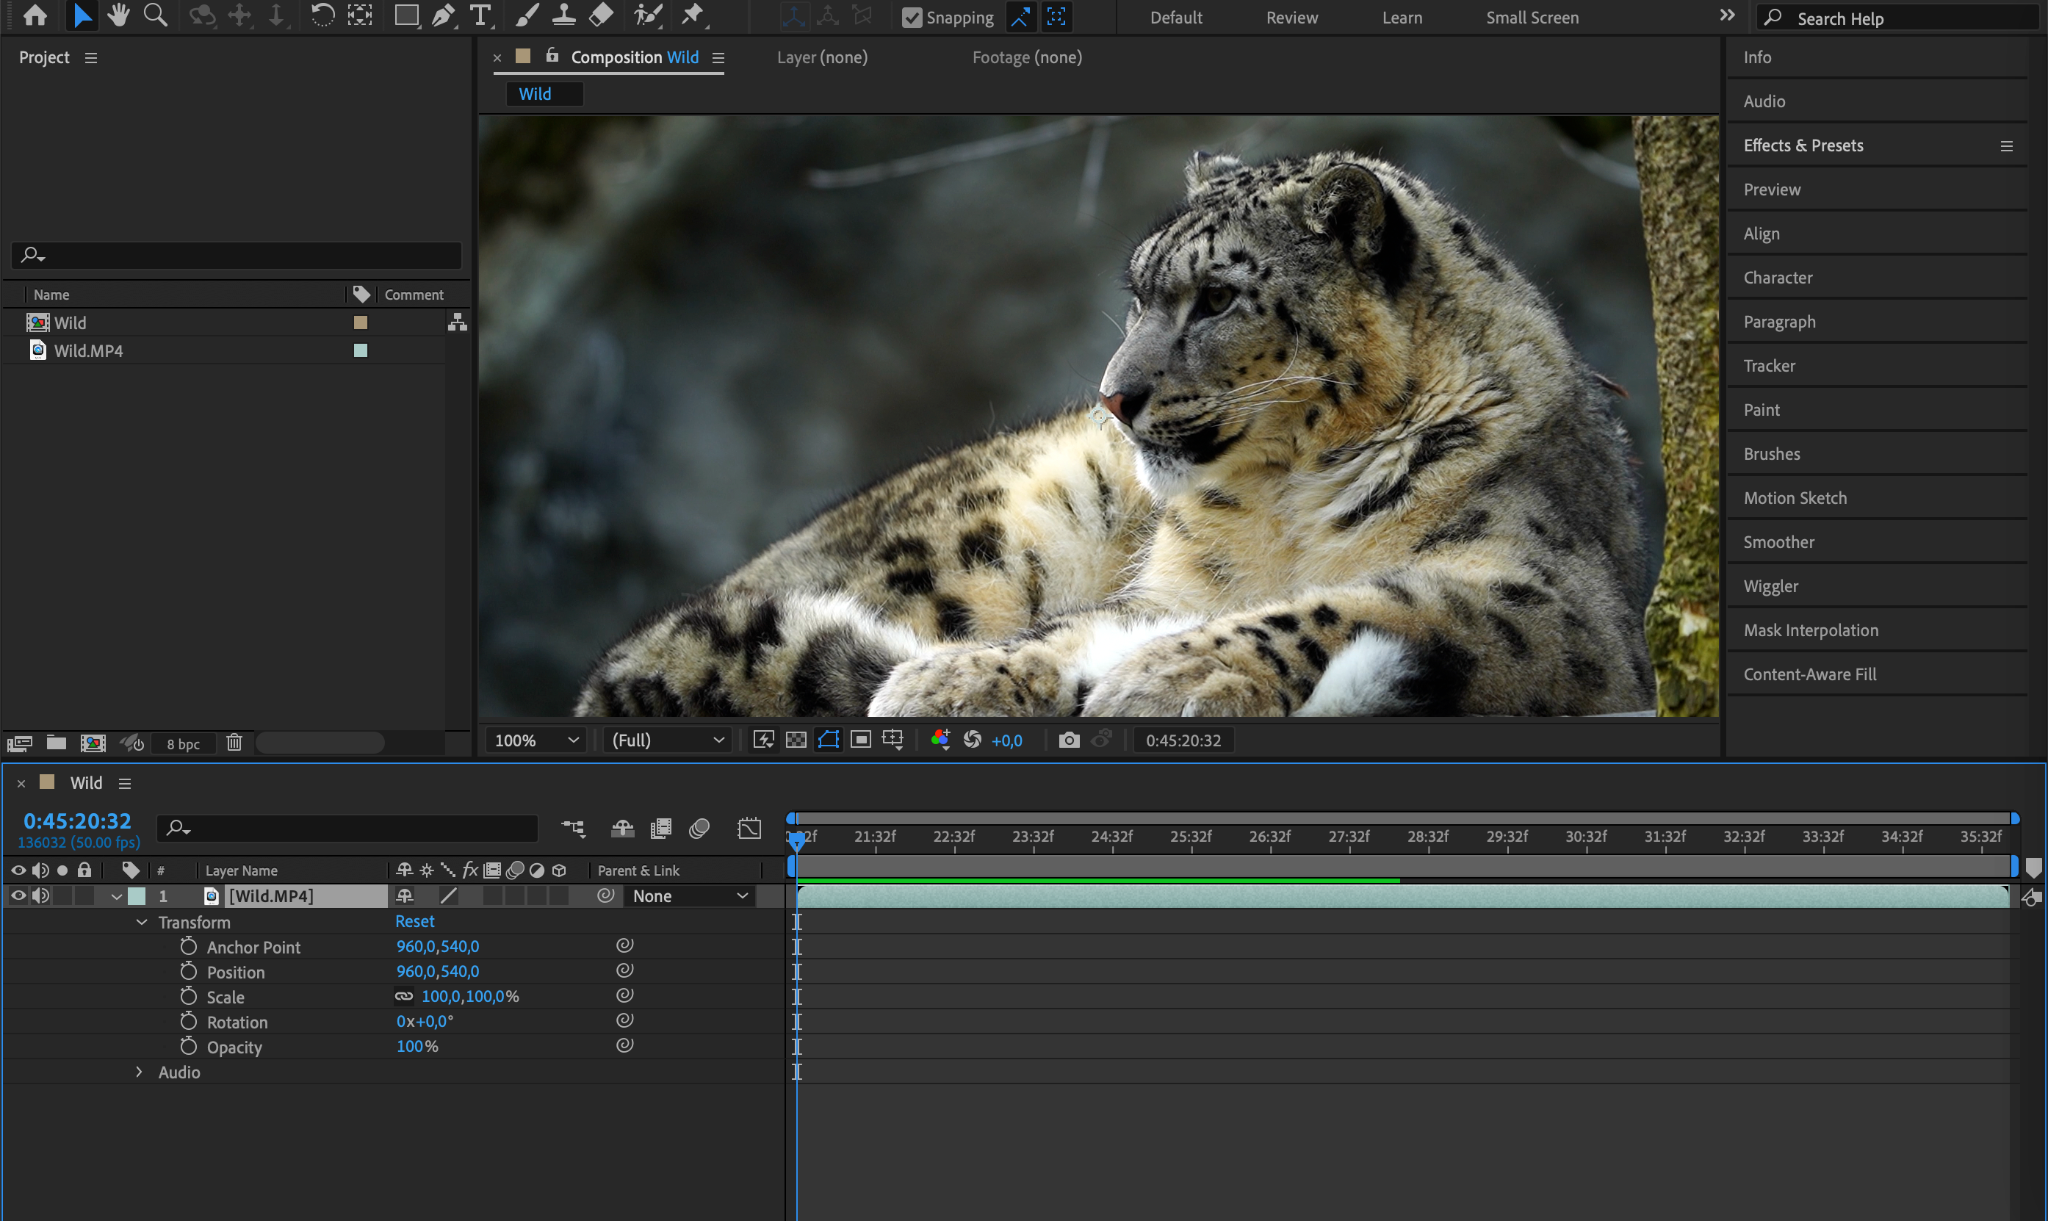Create a new folder in Project panel

(x=56, y=743)
